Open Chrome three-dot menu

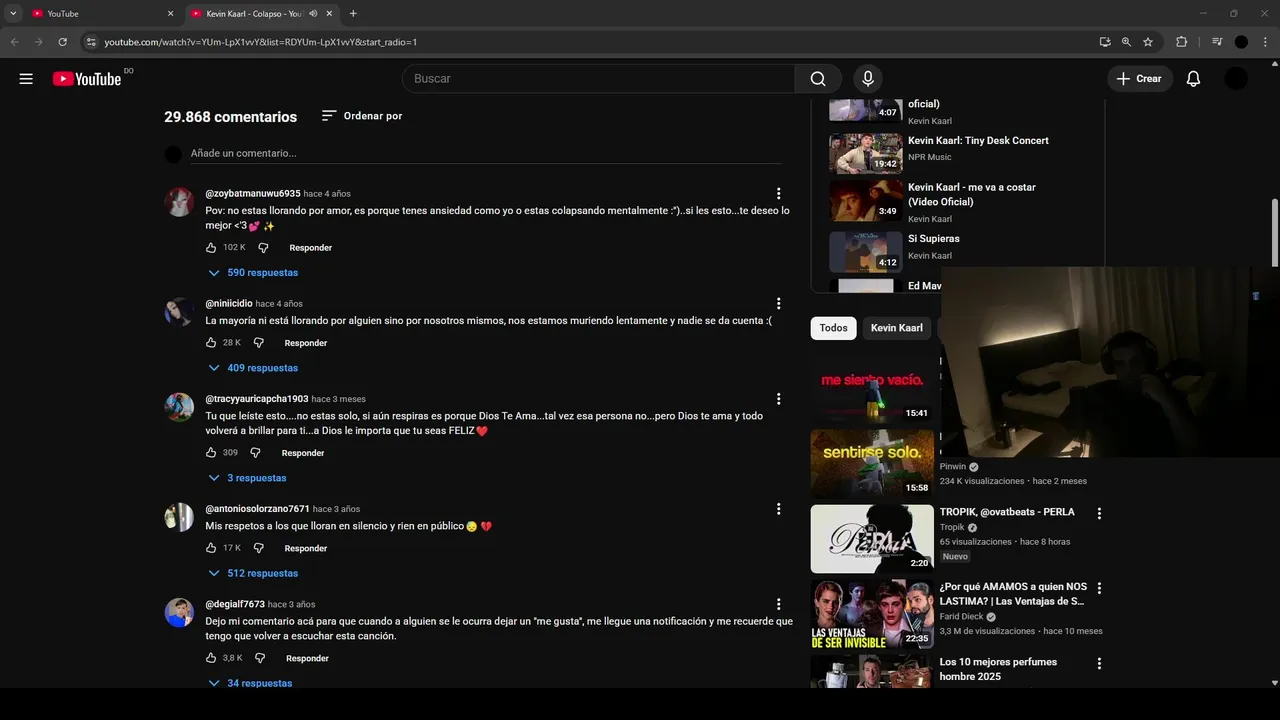1266,42
